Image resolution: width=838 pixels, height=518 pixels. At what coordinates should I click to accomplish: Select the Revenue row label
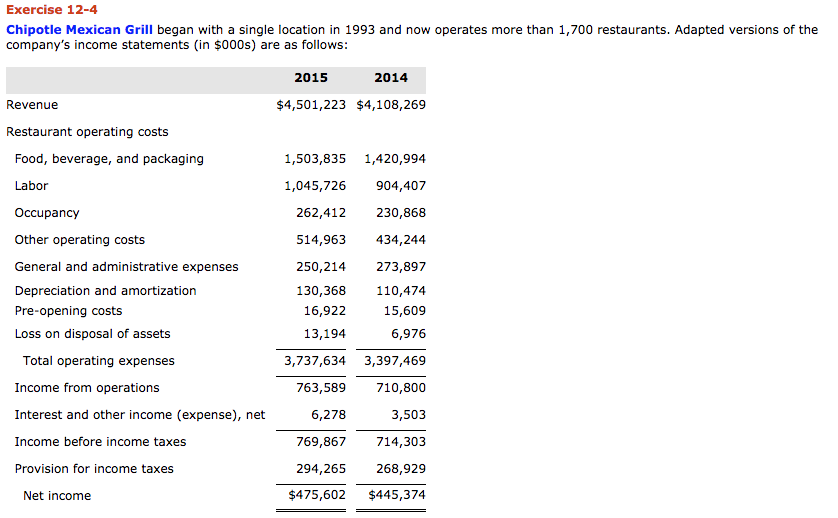(32, 105)
